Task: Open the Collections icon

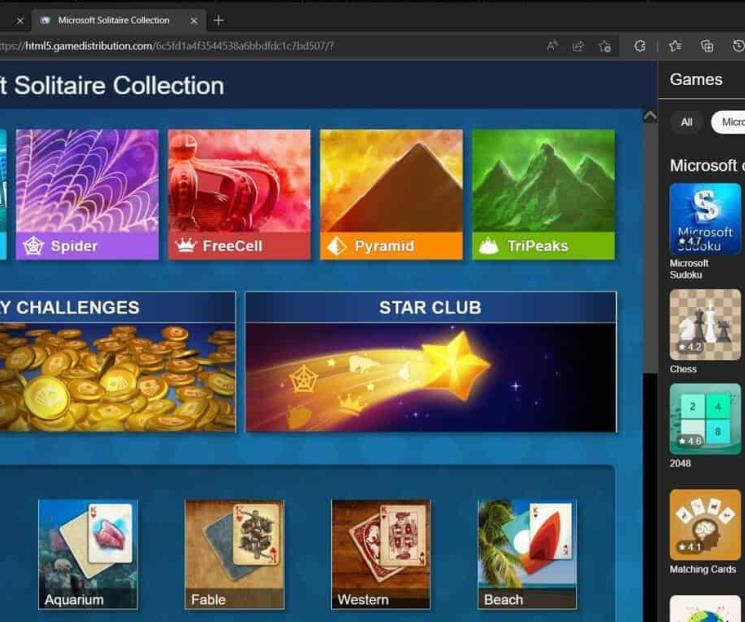Action: [707, 46]
